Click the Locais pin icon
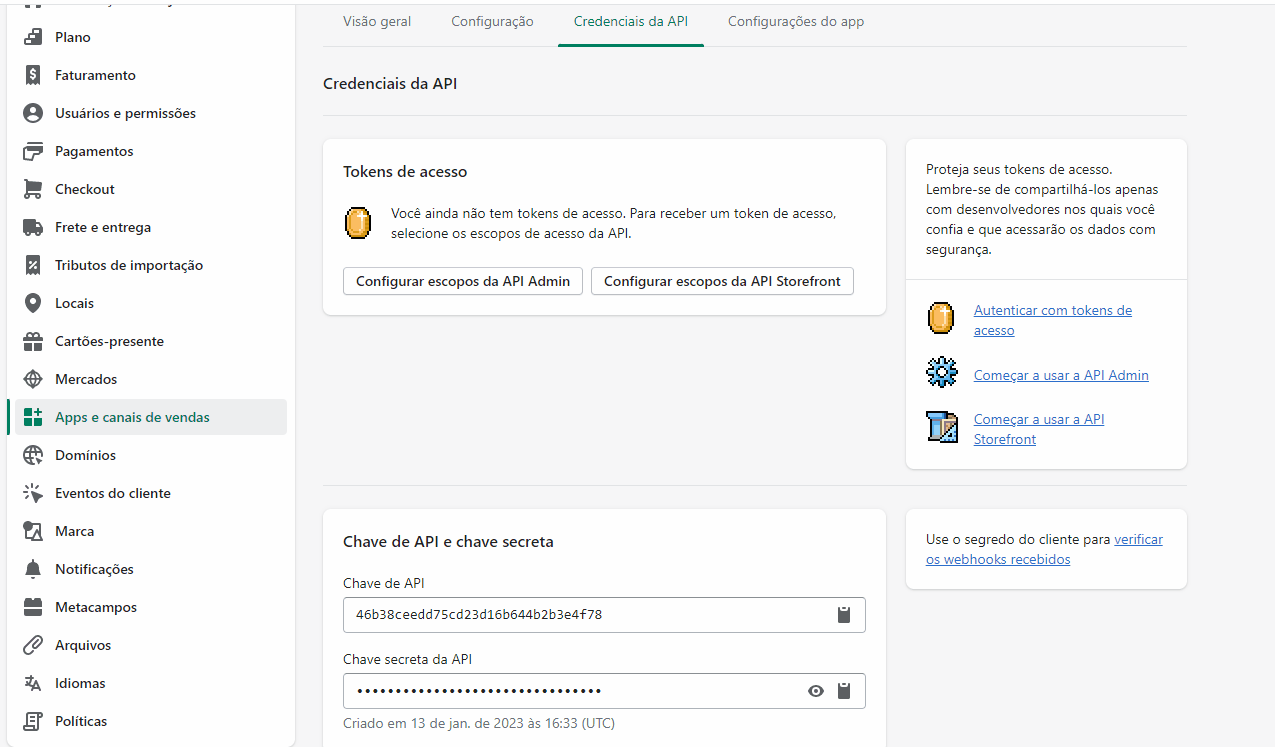The width and height of the screenshot is (1275, 747). pyautogui.click(x=33, y=303)
